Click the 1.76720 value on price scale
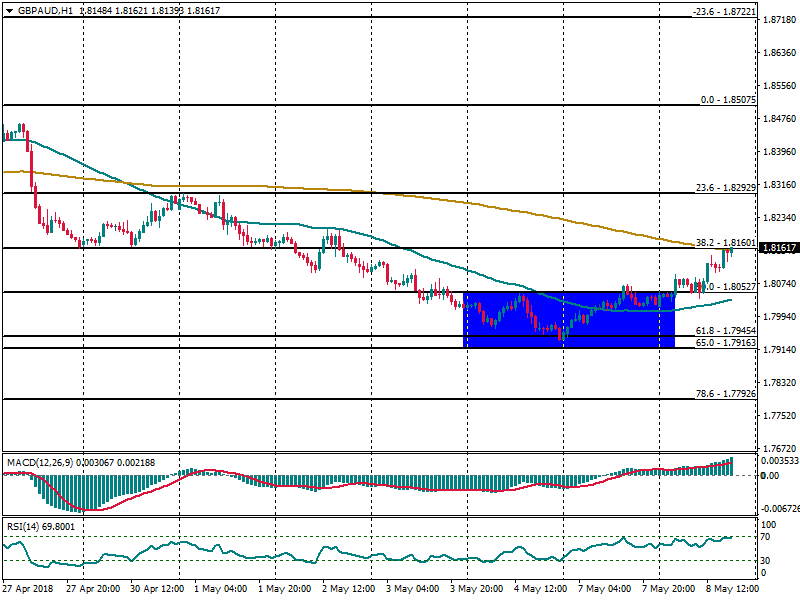The image size is (800, 600). click(777, 449)
